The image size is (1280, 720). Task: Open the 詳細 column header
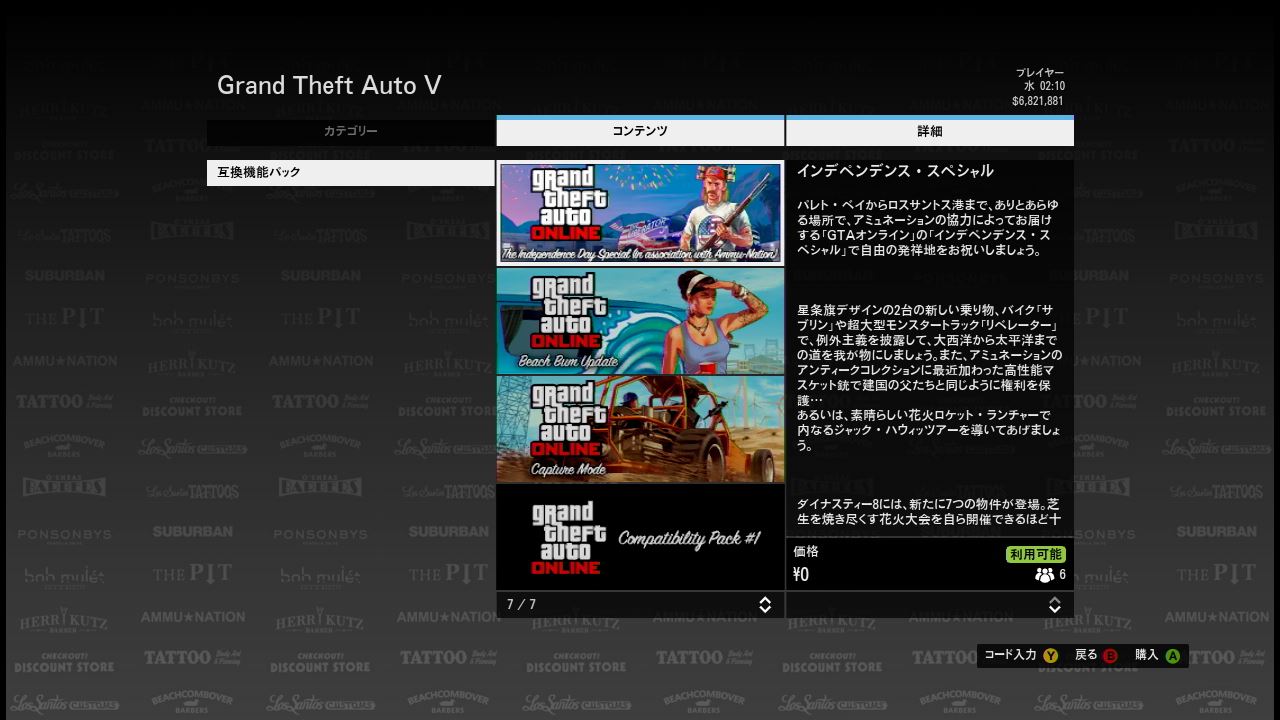pos(930,131)
